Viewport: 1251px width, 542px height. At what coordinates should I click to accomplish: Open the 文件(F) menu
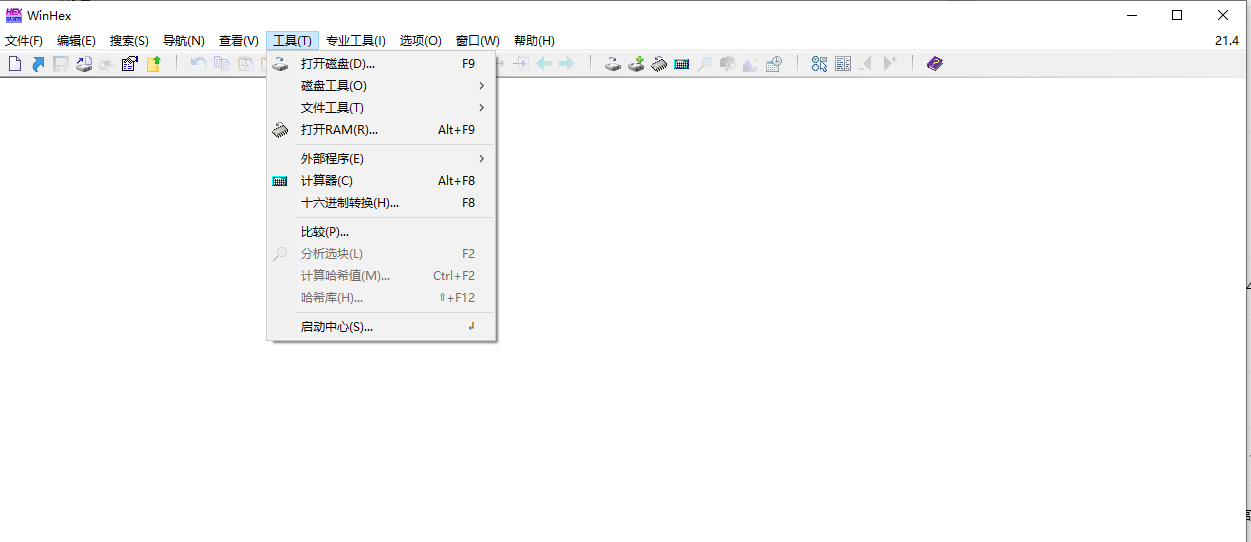(24, 41)
